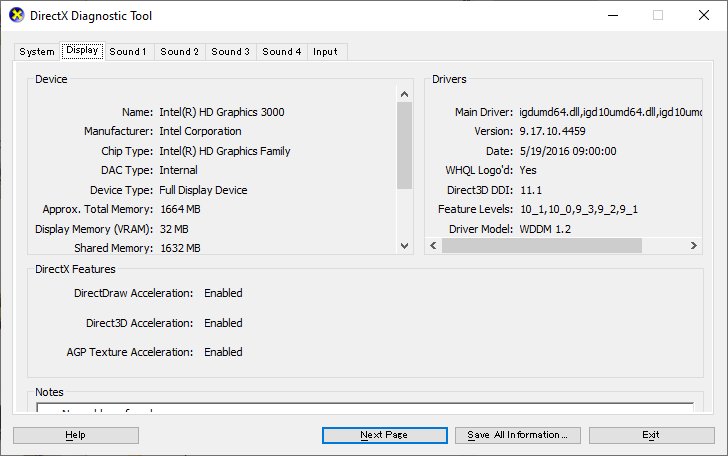Viewport: 728px width, 456px height.
Task: Switch to the System tab
Action: pos(37,52)
